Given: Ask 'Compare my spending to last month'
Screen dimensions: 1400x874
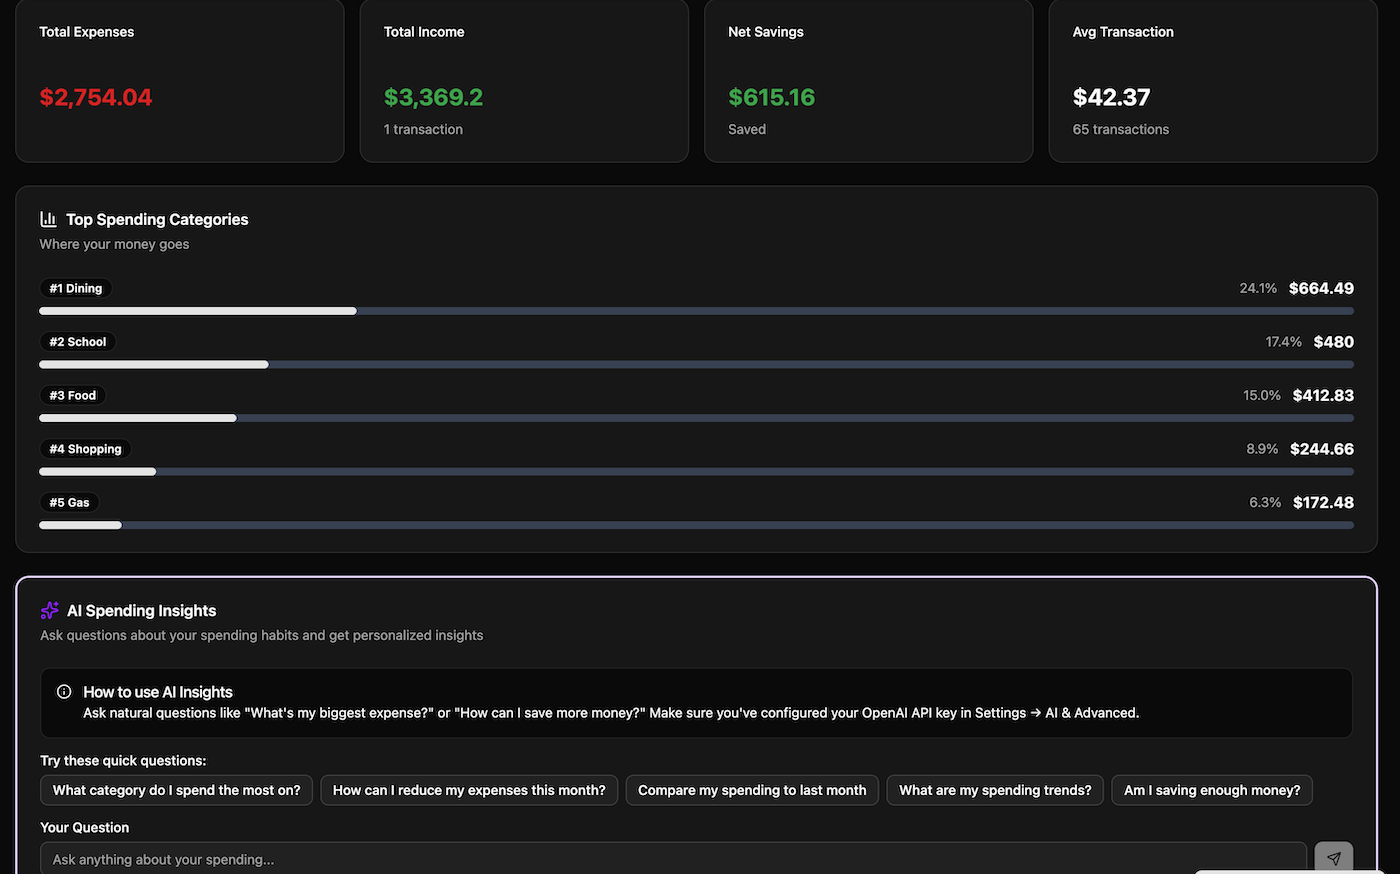Looking at the screenshot, I should 751,790.
